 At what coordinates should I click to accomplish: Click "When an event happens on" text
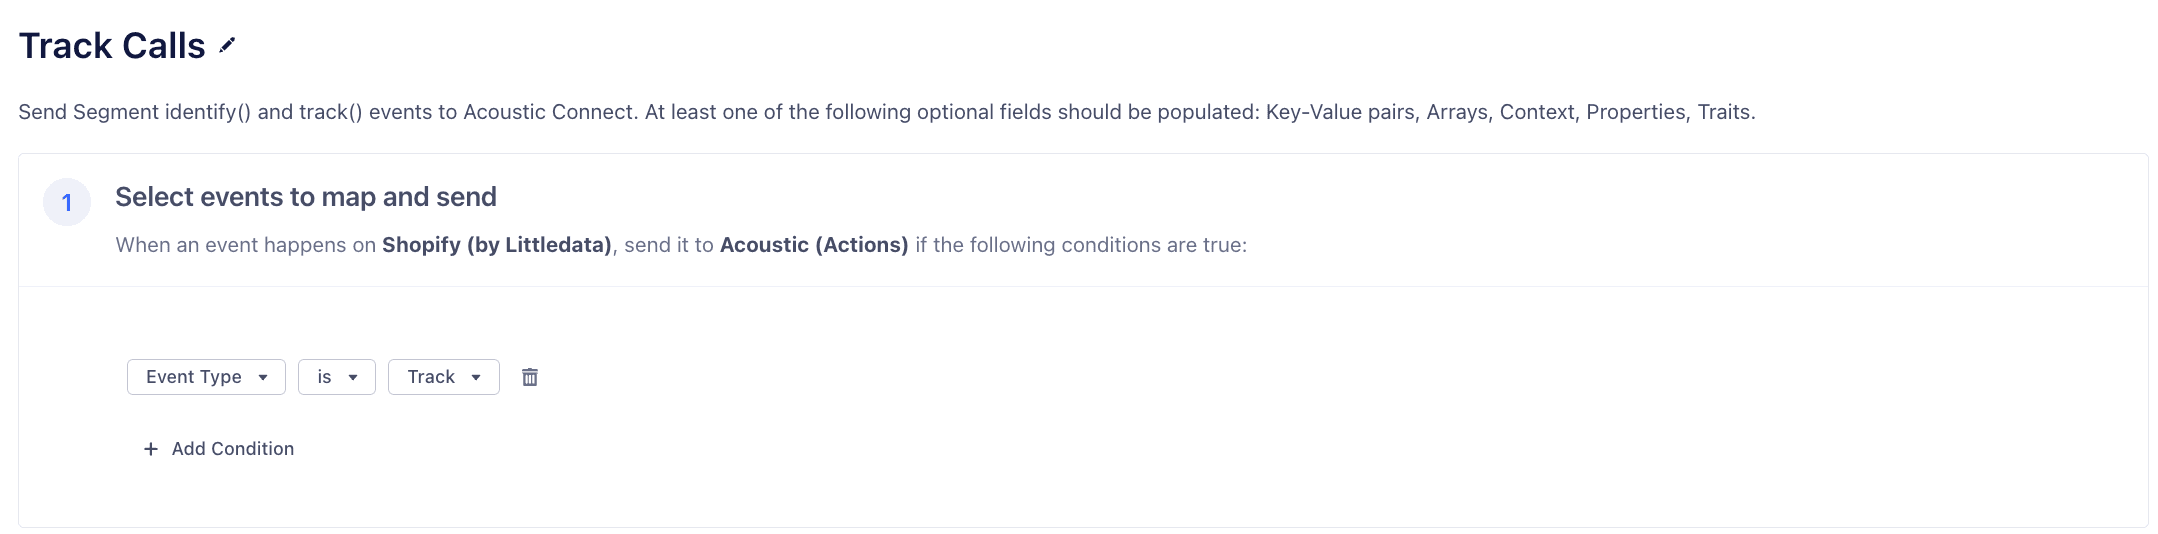coord(245,245)
